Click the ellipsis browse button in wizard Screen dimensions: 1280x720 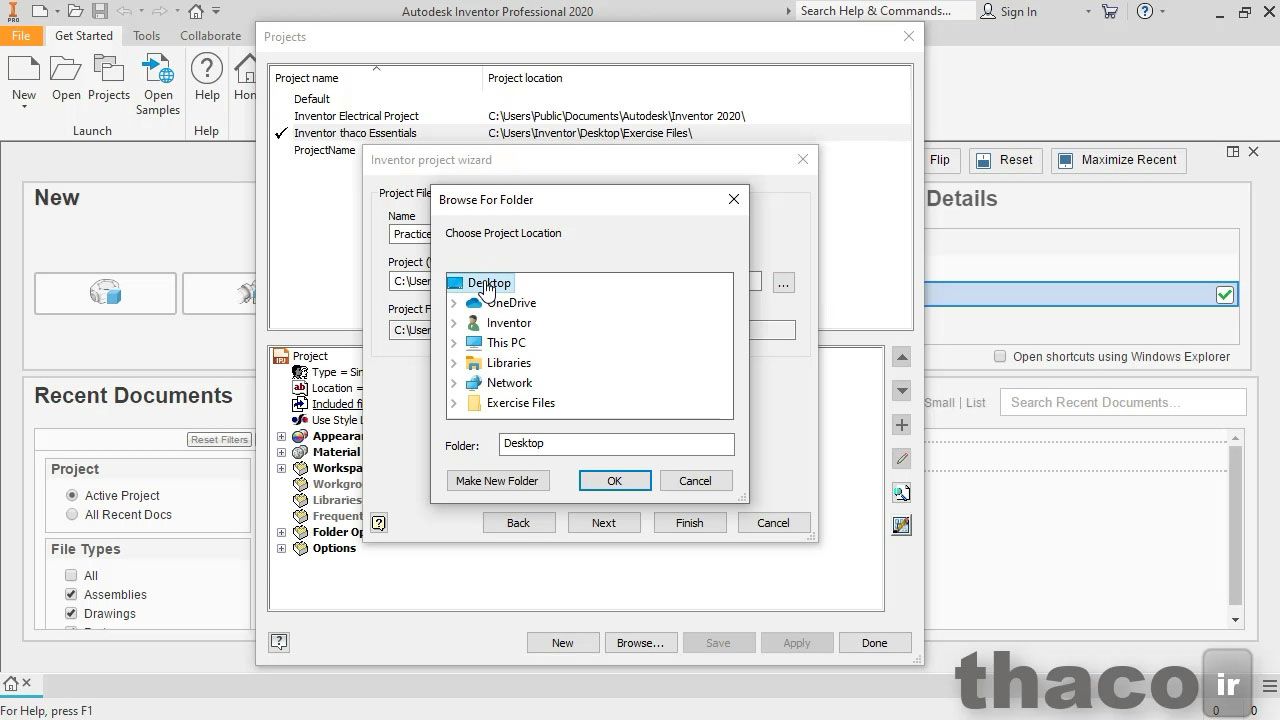[783, 283]
